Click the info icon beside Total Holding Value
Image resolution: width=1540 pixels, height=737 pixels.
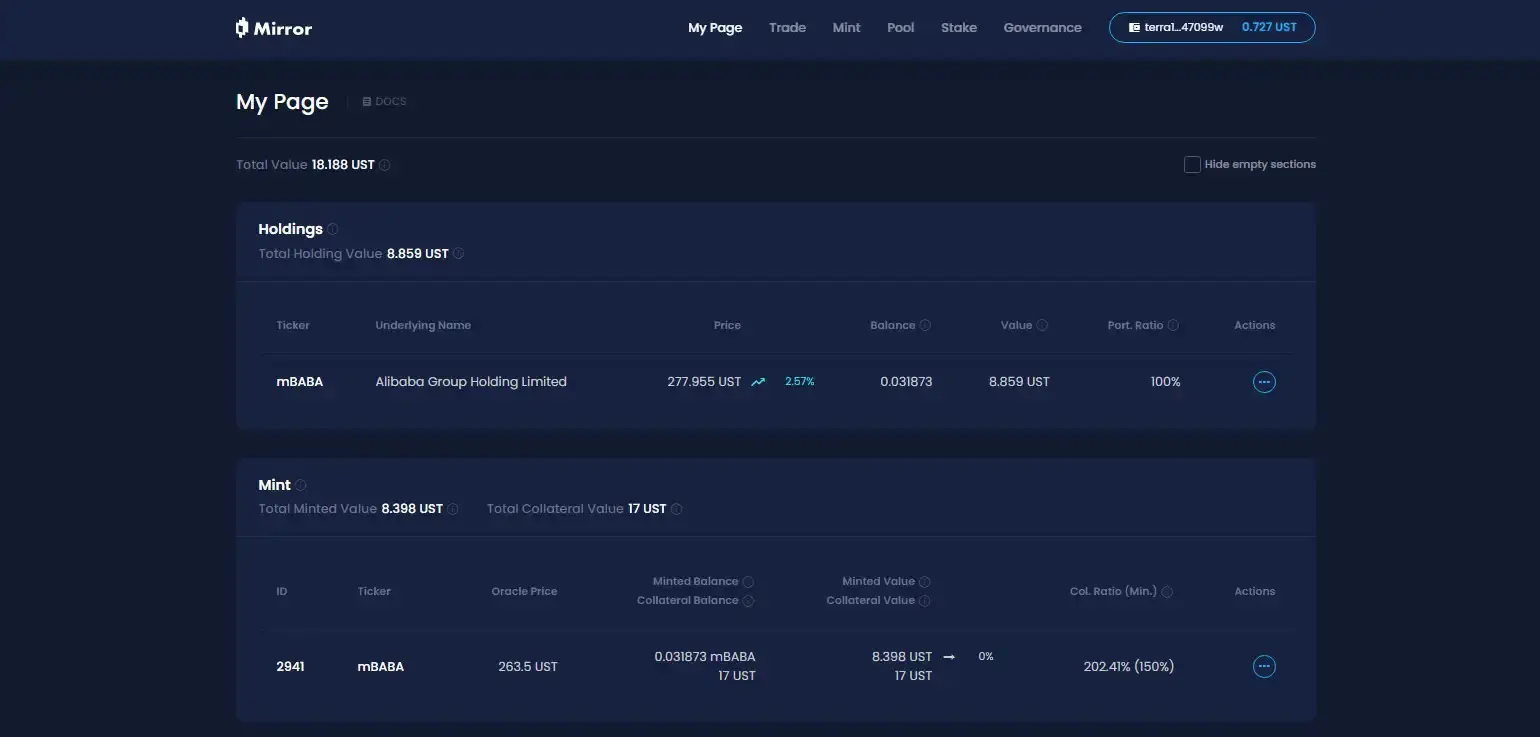(459, 254)
